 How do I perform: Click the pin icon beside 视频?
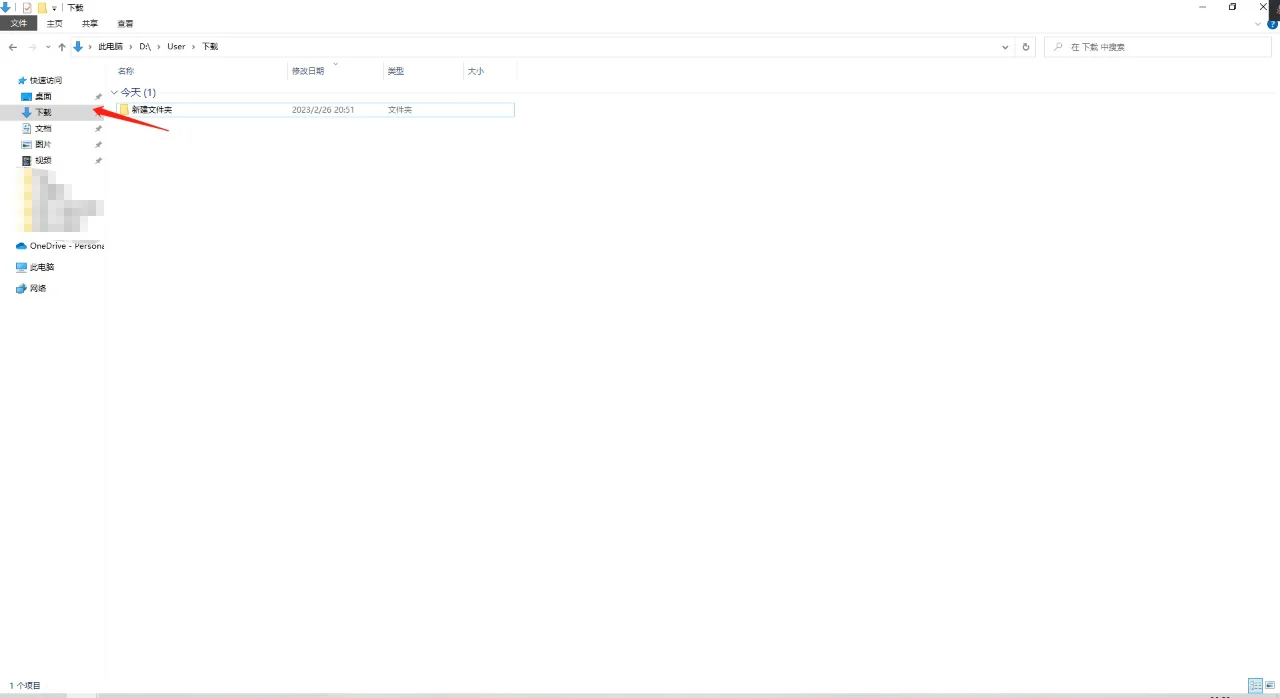point(98,160)
